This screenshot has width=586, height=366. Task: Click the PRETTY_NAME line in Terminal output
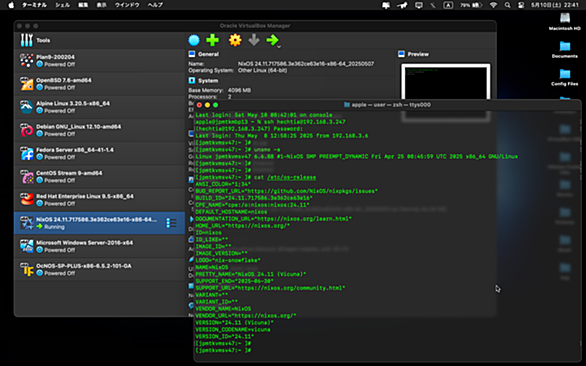click(251, 274)
